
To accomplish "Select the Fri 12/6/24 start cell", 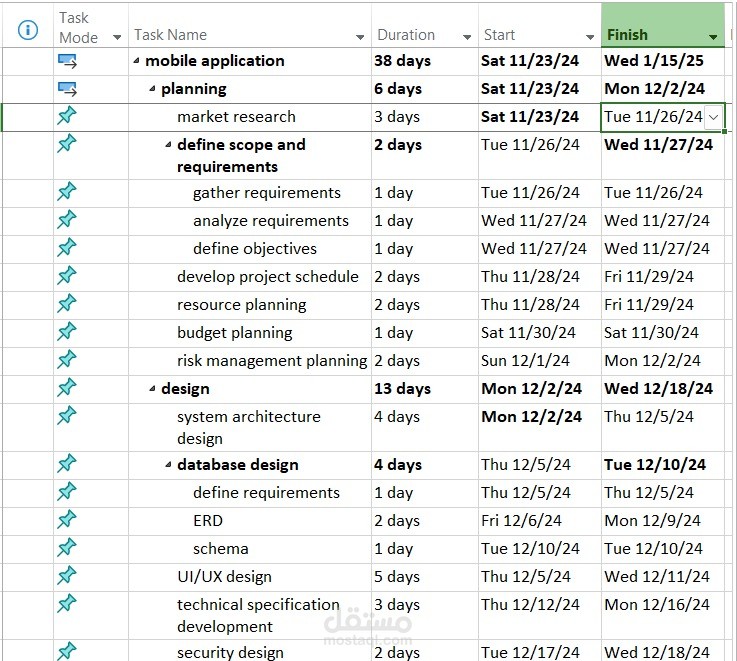I will pyautogui.click(x=540, y=521).
